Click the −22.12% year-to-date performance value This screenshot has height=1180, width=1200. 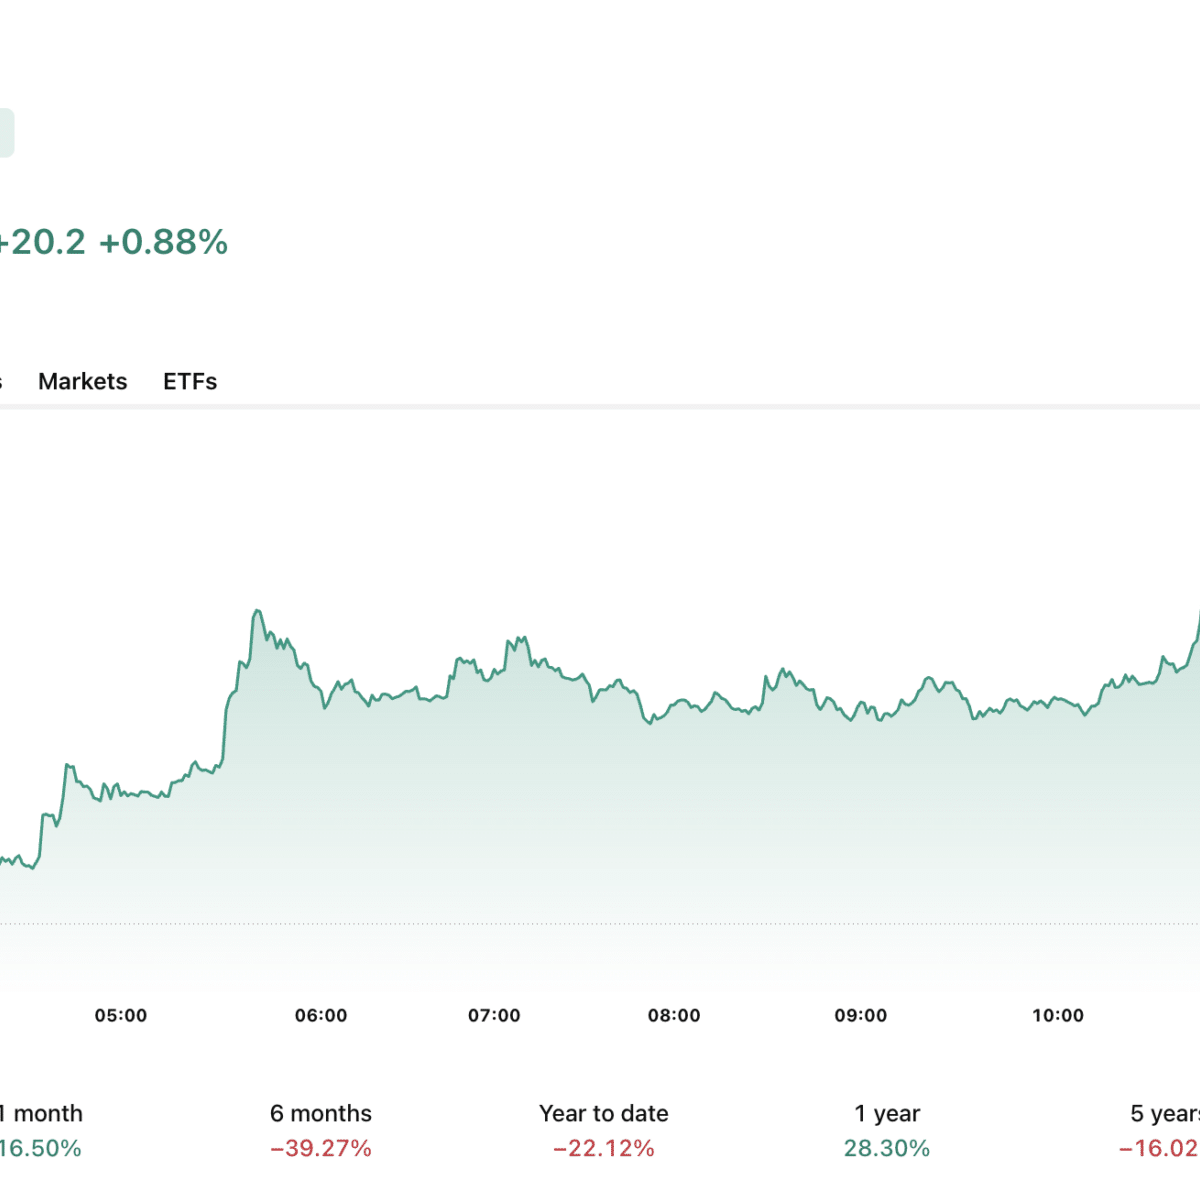604,1148
